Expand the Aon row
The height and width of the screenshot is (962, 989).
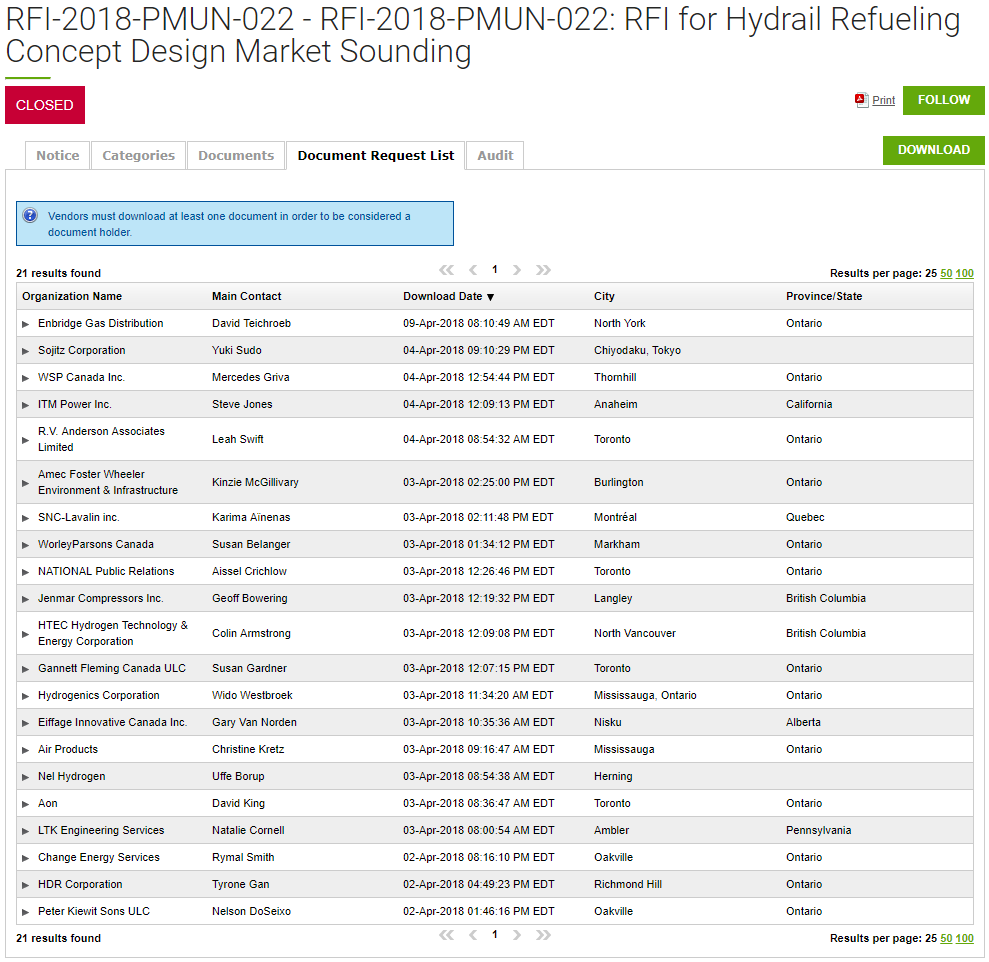(25, 804)
